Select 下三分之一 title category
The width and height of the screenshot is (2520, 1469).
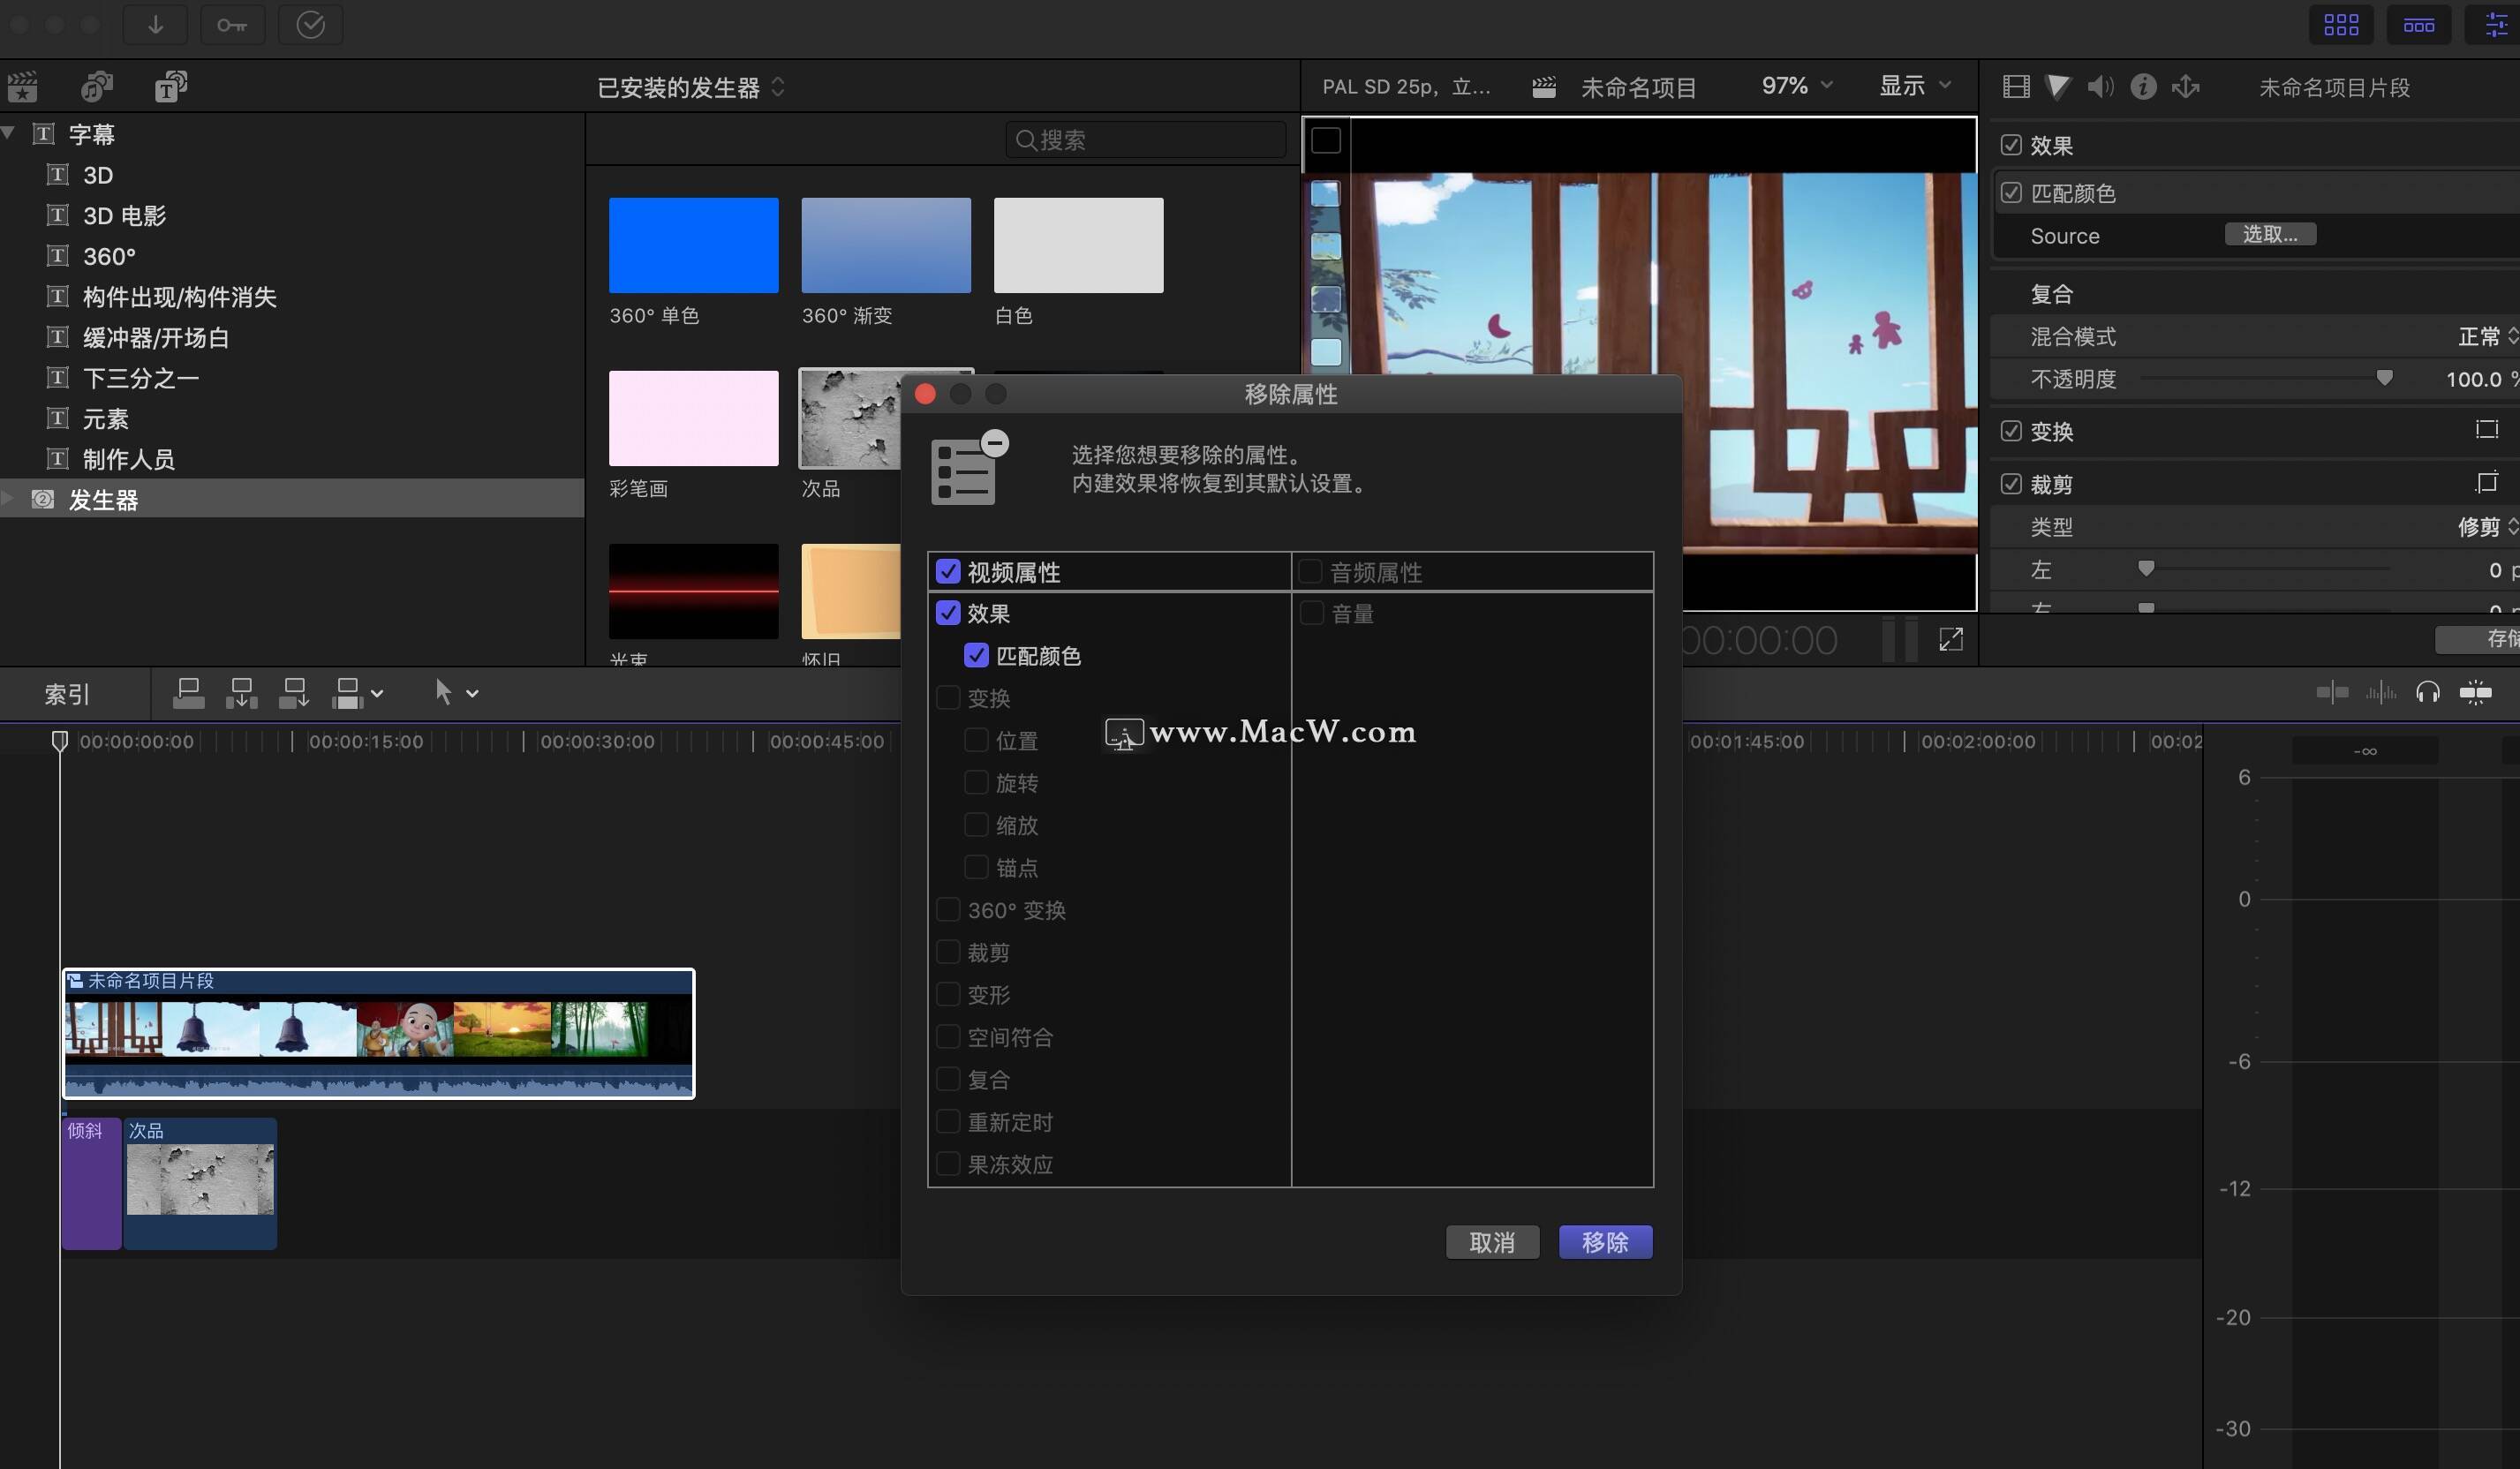[140, 378]
